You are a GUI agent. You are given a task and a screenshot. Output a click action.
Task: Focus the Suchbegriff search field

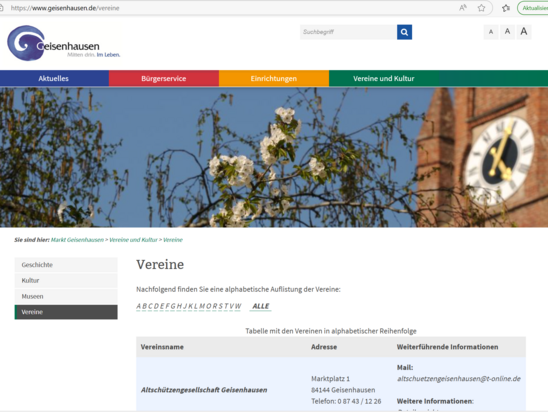pyautogui.click(x=348, y=32)
